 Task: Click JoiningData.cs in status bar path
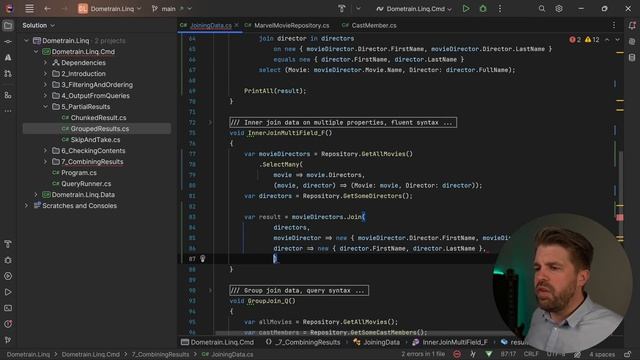(228, 354)
